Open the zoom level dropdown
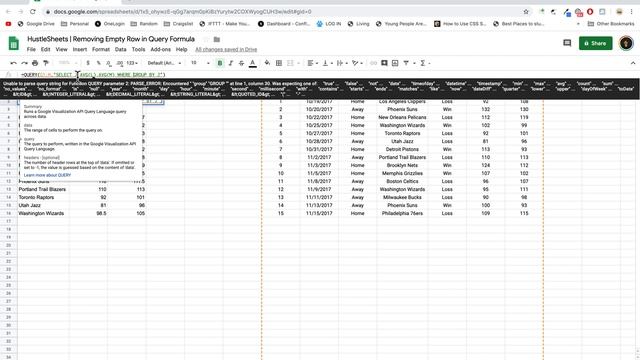The height and width of the screenshot is (360, 640). click(x=67, y=63)
